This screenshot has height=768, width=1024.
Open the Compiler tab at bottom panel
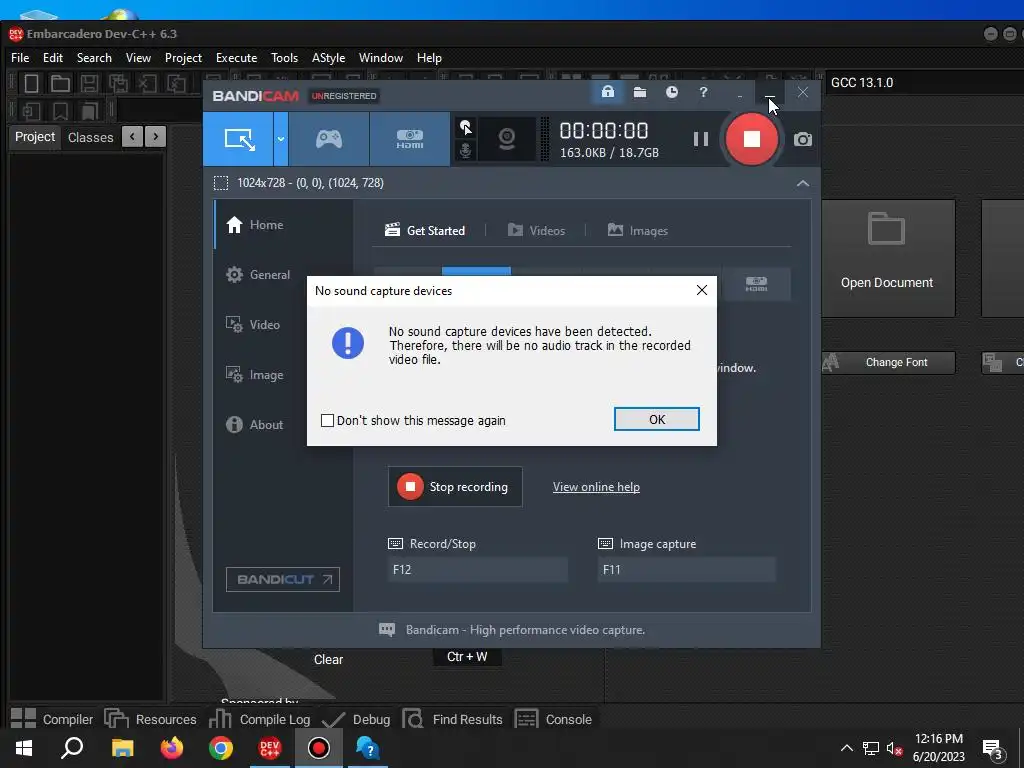[52, 719]
